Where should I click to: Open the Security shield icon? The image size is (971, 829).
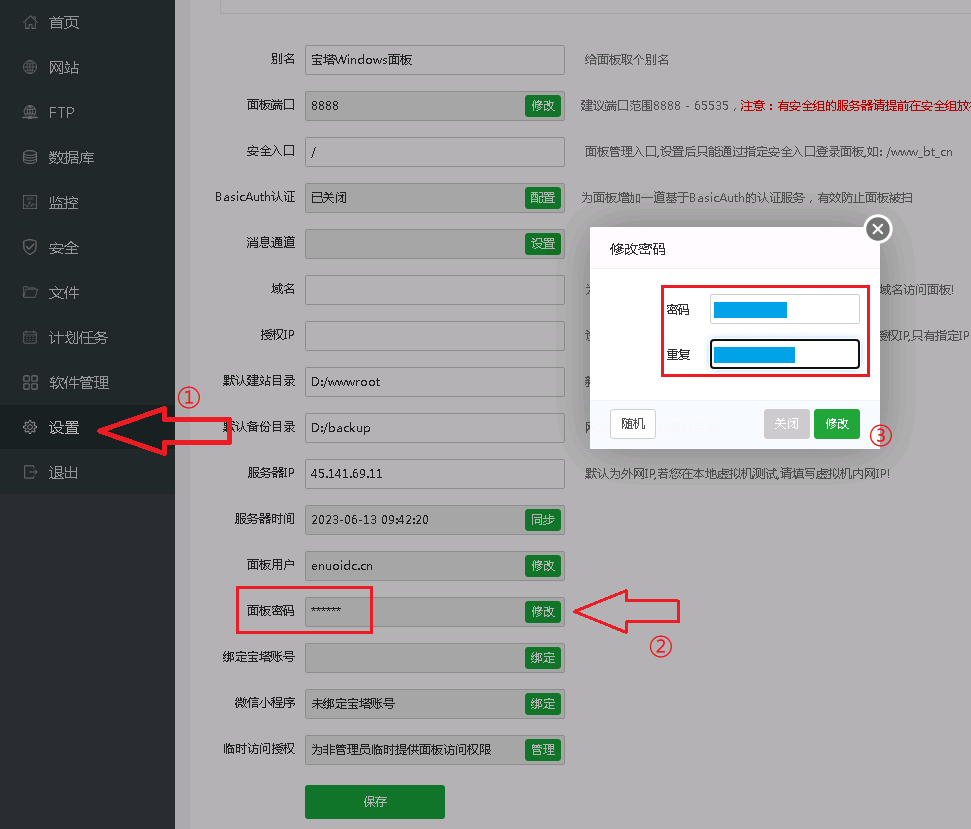click(x=30, y=247)
